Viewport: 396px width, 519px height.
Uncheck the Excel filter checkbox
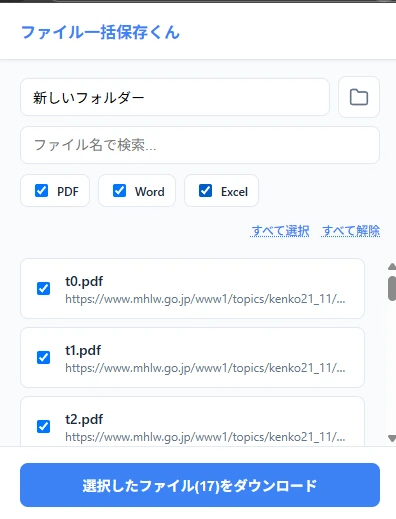[x=205, y=191]
